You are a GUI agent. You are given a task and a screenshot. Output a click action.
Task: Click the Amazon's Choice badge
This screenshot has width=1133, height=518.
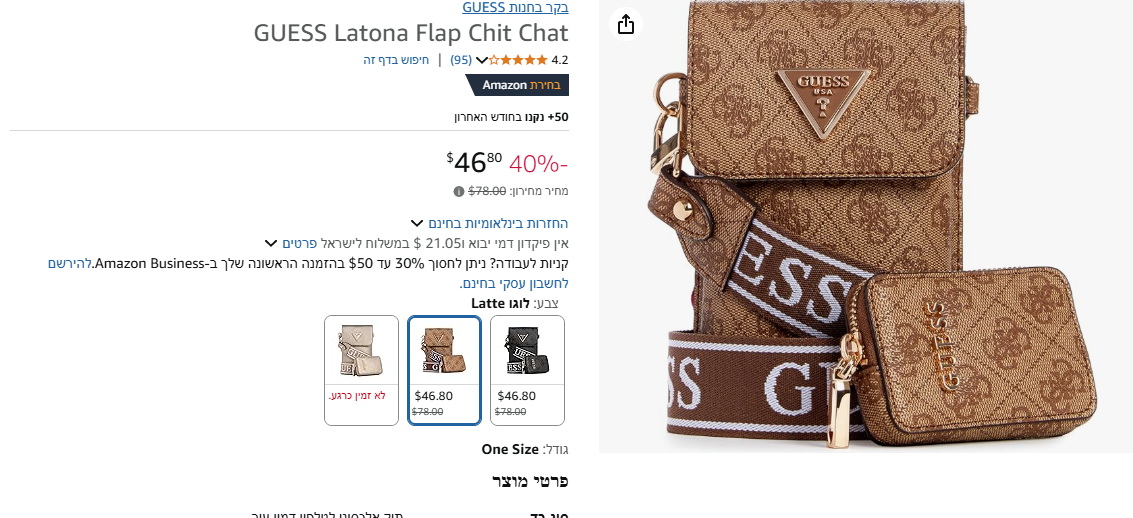517,85
